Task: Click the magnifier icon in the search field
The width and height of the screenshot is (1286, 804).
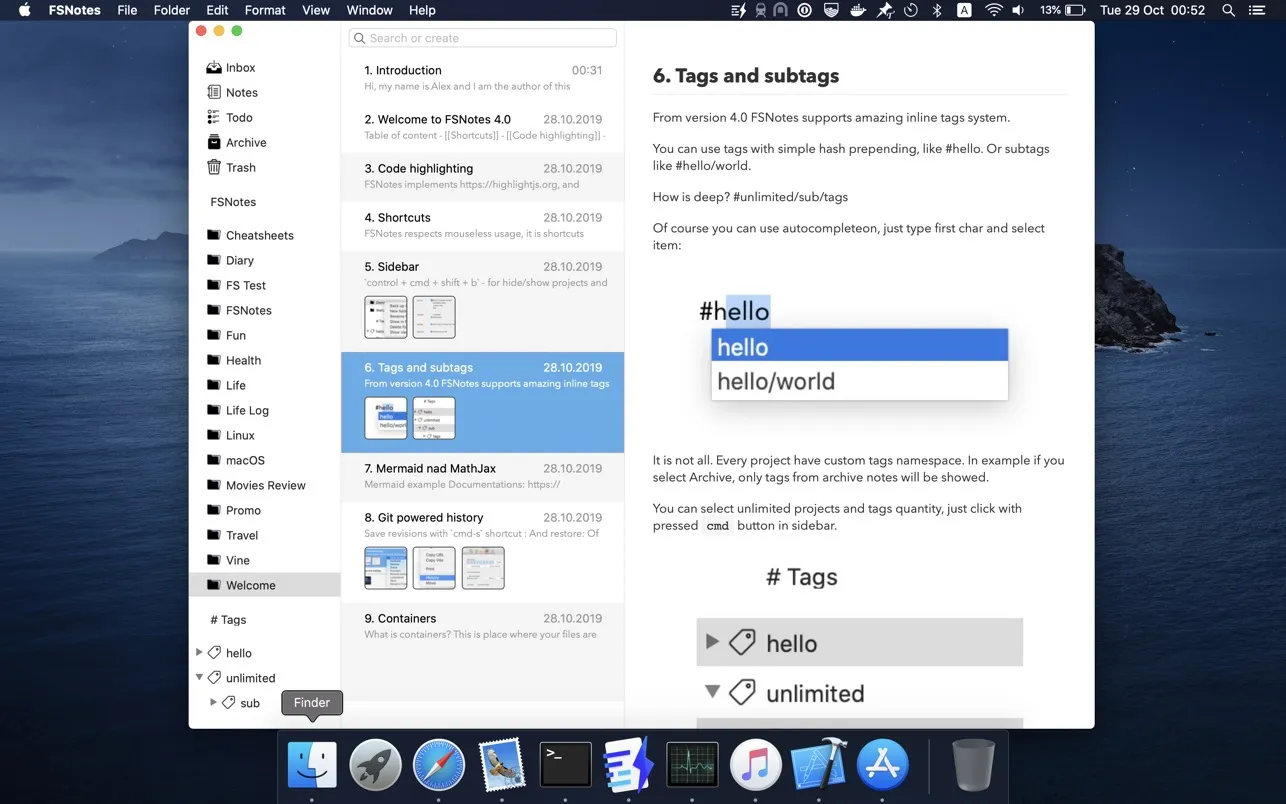Action: coord(360,37)
